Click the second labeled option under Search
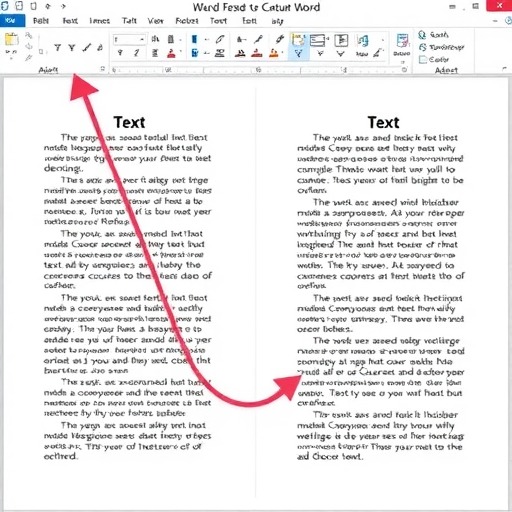This screenshot has height=512, width=512. pyautogui.click(x=442, y=47)
